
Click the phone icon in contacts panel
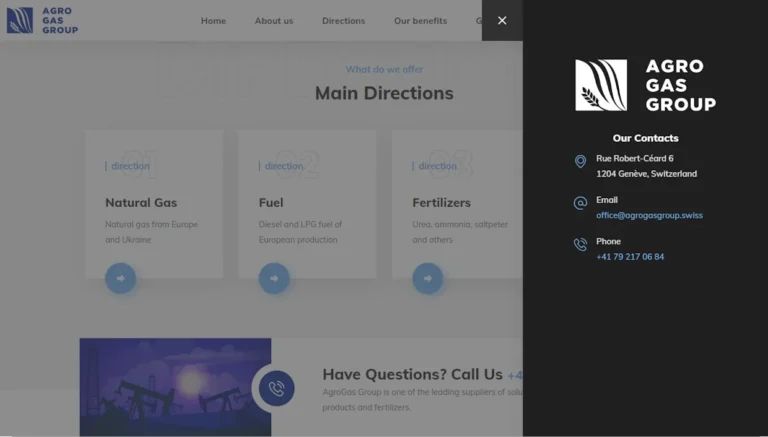pyautogui.click(x=580, y=244)
